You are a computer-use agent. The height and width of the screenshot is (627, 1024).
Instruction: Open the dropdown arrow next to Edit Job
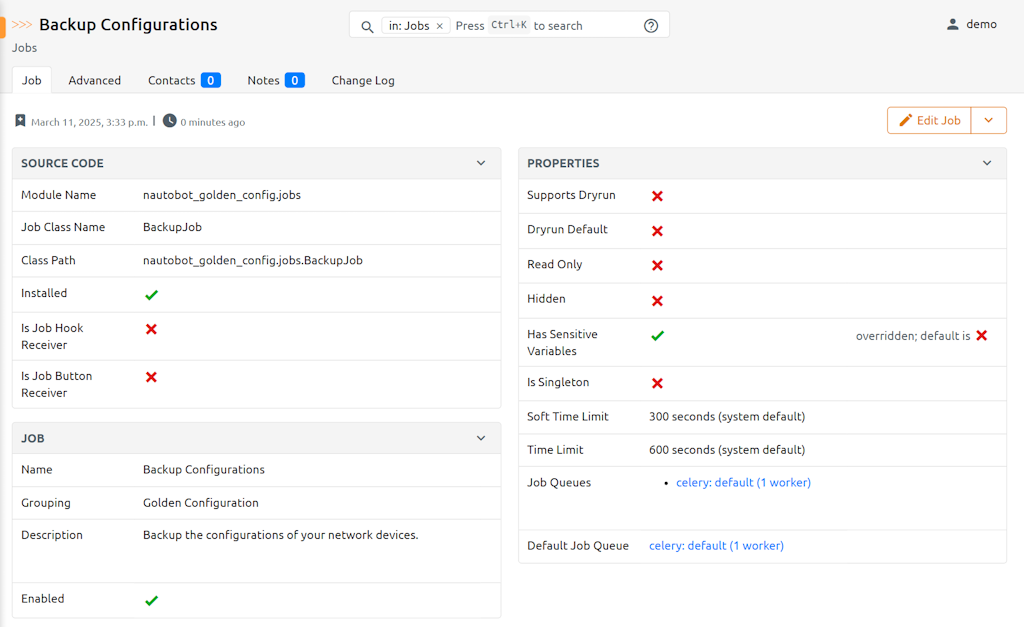[x=988, y=120]
